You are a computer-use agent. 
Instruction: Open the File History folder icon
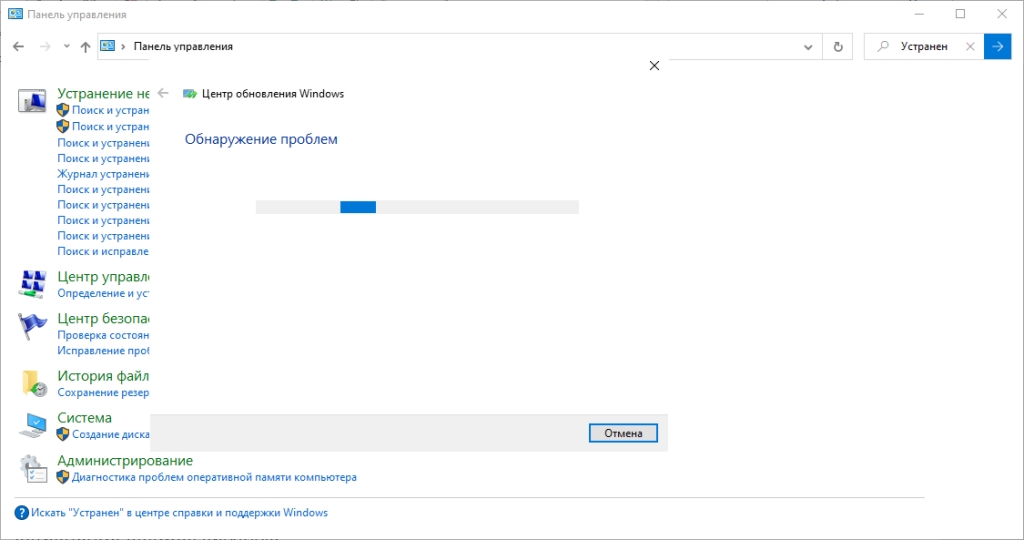(33, 383)
